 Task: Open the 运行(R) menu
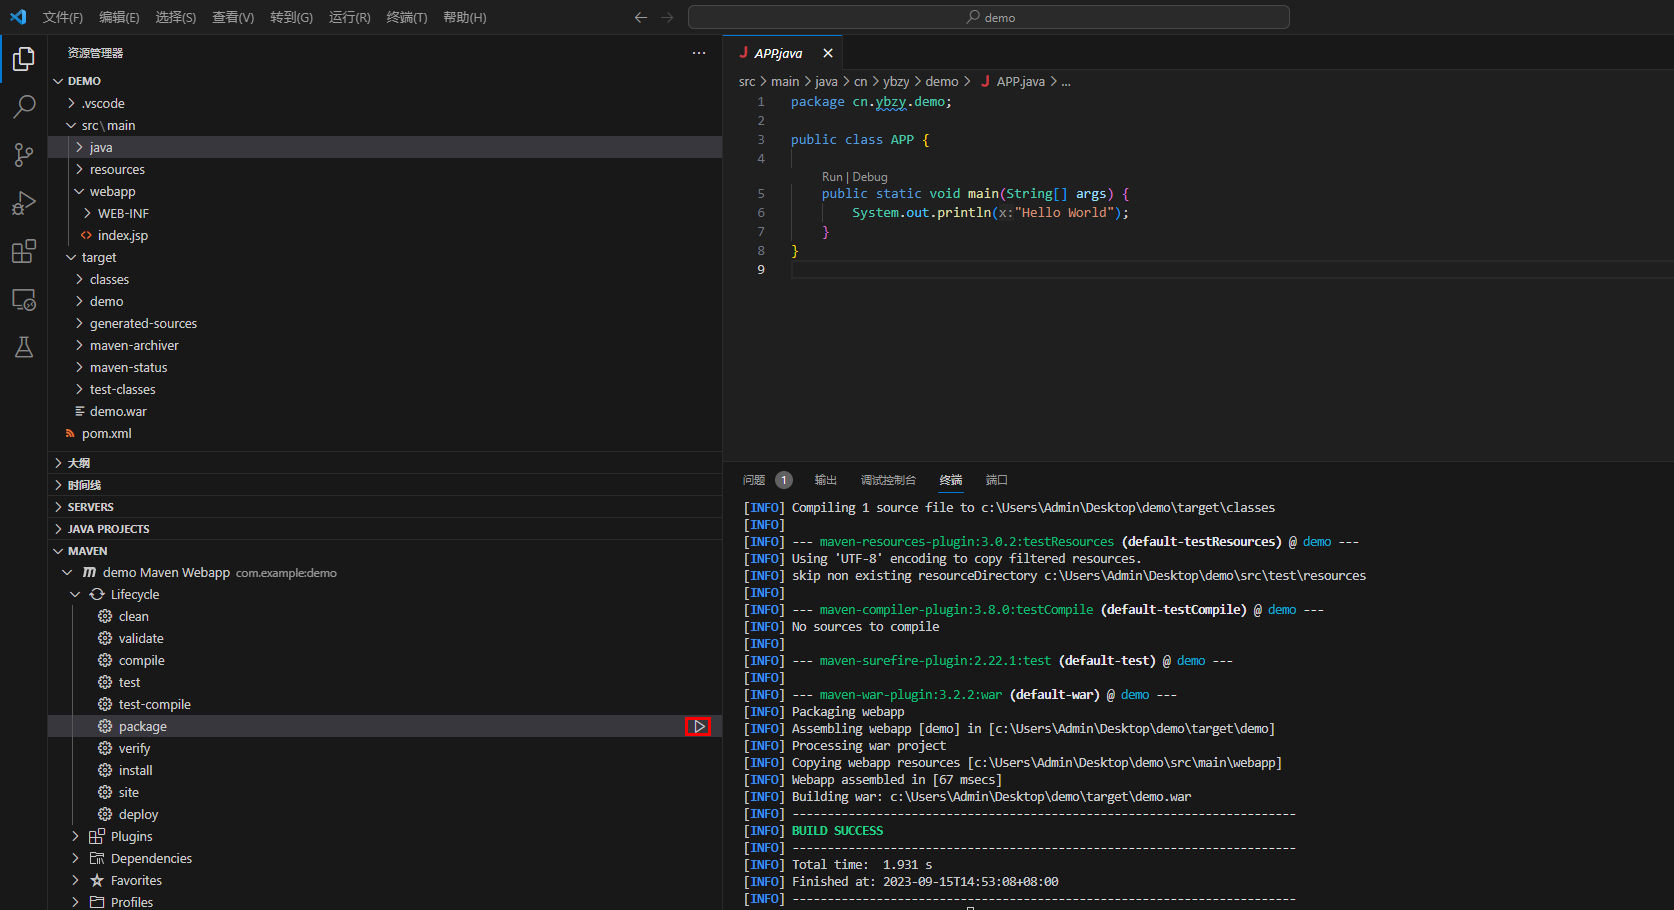coord(349,17)
